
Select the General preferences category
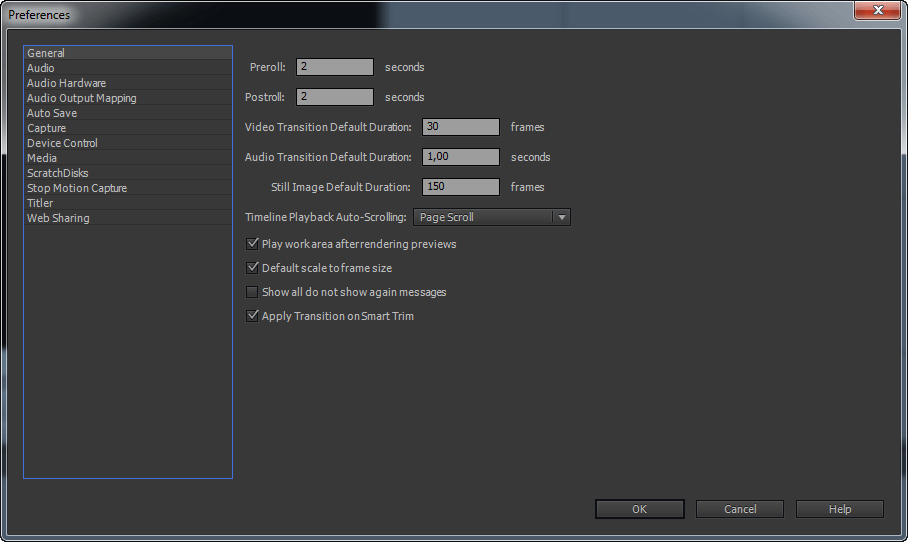(x=127, y=53)
